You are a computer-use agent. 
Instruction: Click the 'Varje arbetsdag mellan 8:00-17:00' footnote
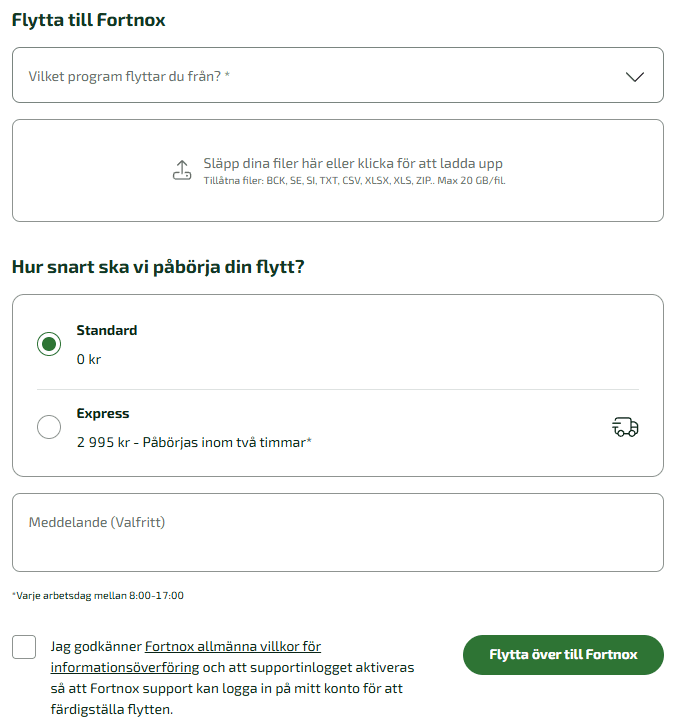point(98,595)
